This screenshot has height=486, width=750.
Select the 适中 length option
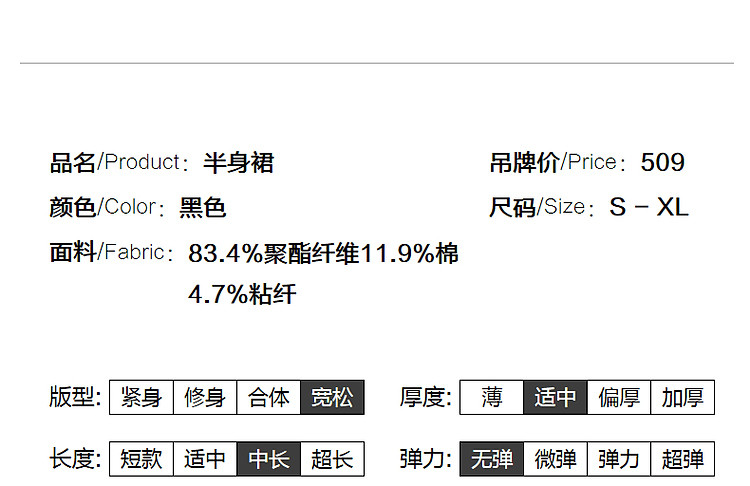pos(205,459)
